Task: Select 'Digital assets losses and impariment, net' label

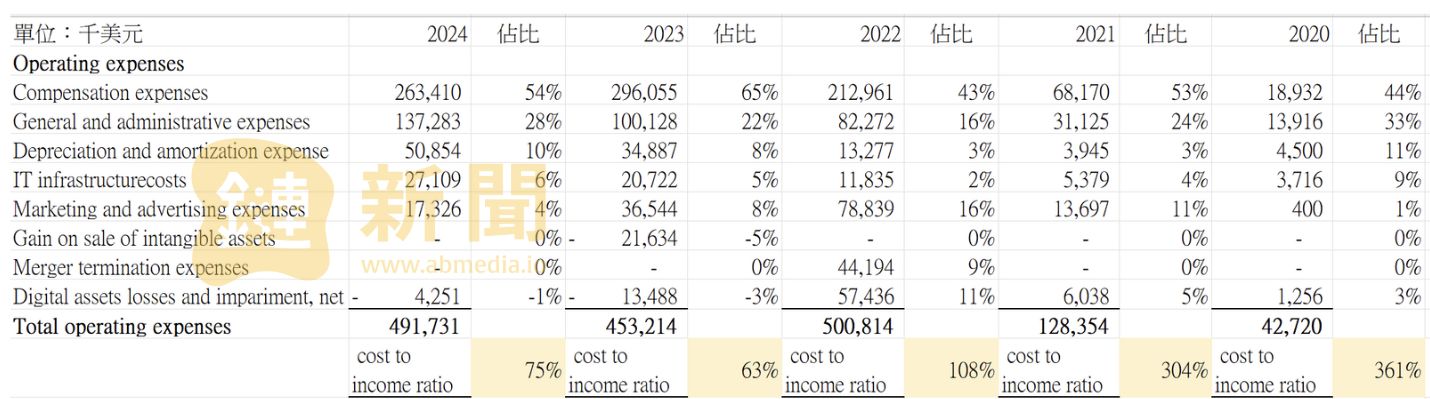Action: pos(178,297)
